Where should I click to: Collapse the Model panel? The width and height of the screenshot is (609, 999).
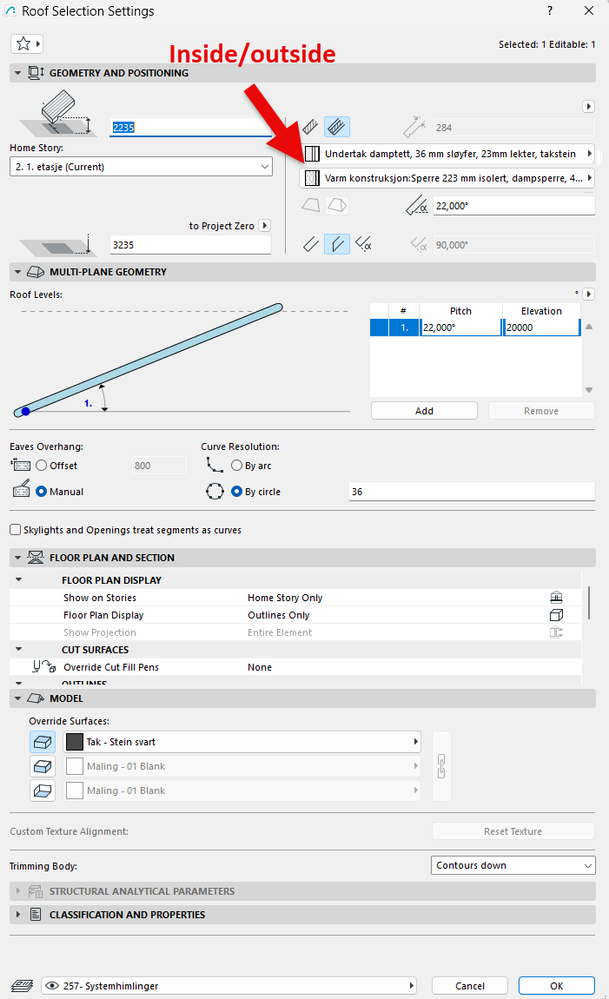tap(17, 698)
